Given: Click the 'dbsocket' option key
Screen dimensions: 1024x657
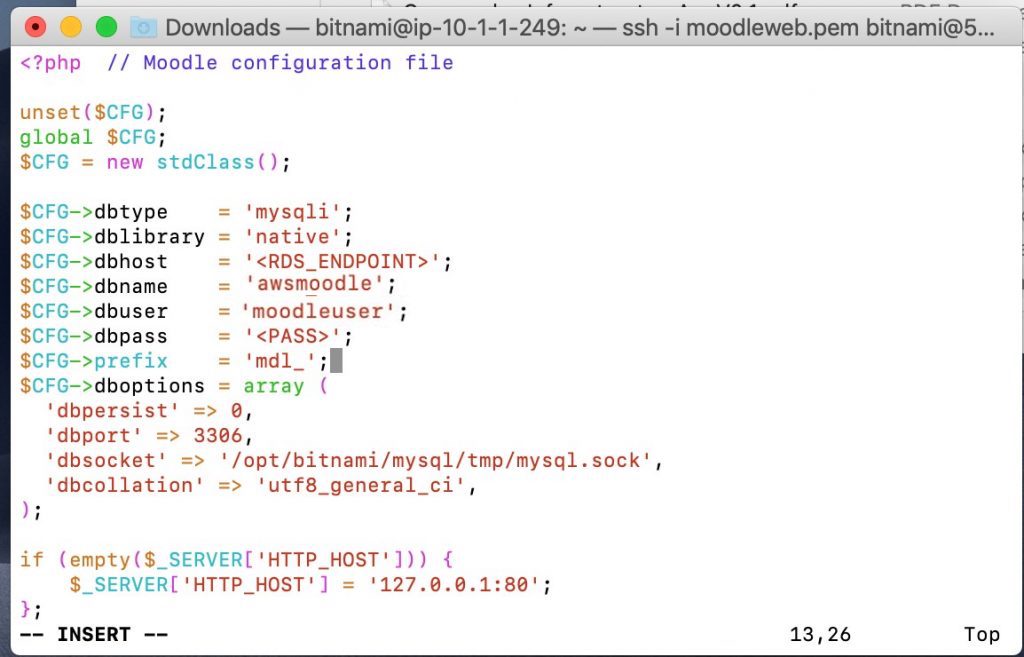Looking at the screenshot, I should pos(106,460).
